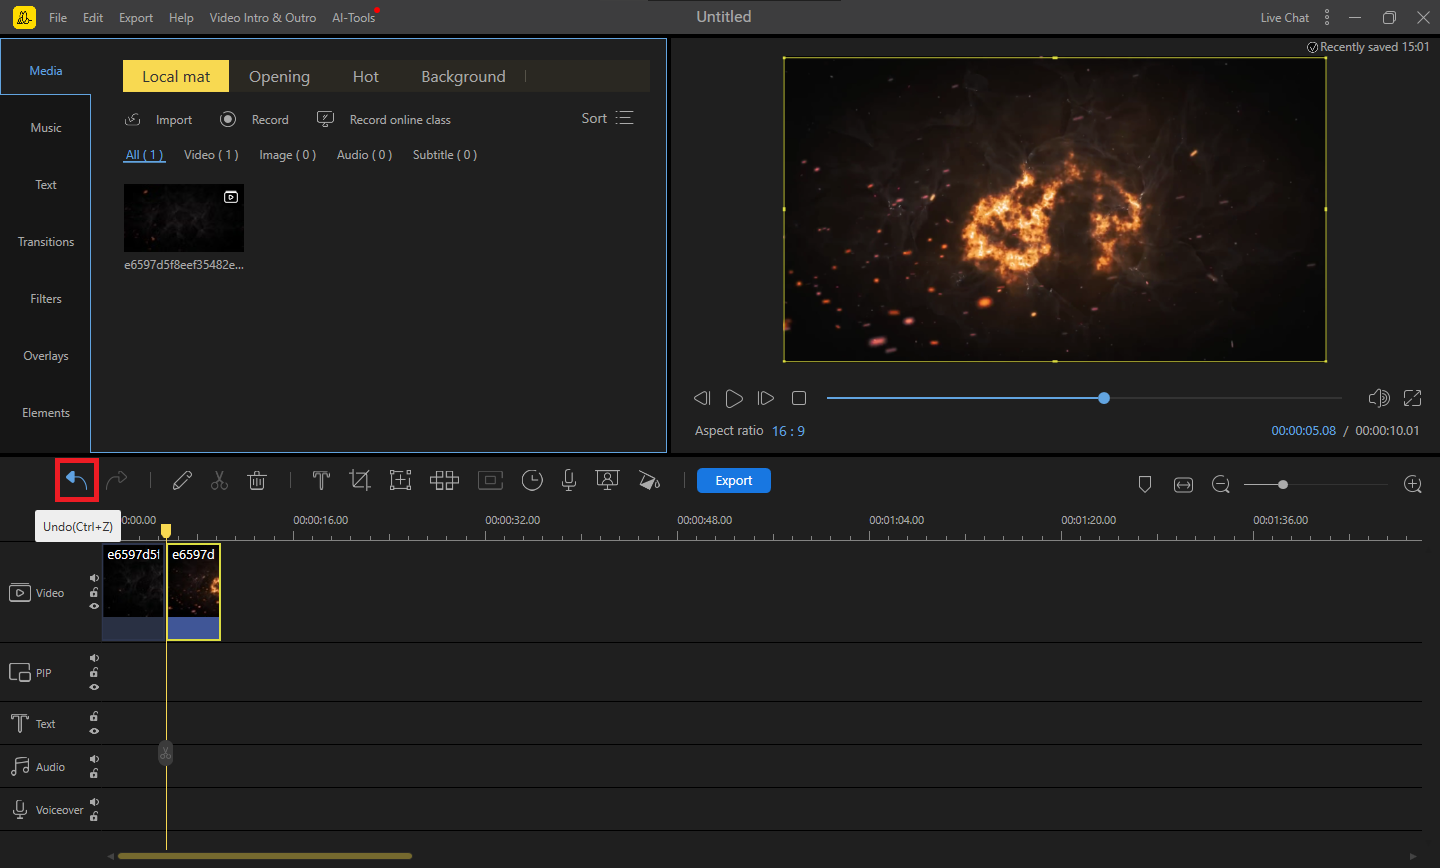Viewport: 1440px width, 868px height.
Task: Click the Record online class icon
Action: coord(325,119)
